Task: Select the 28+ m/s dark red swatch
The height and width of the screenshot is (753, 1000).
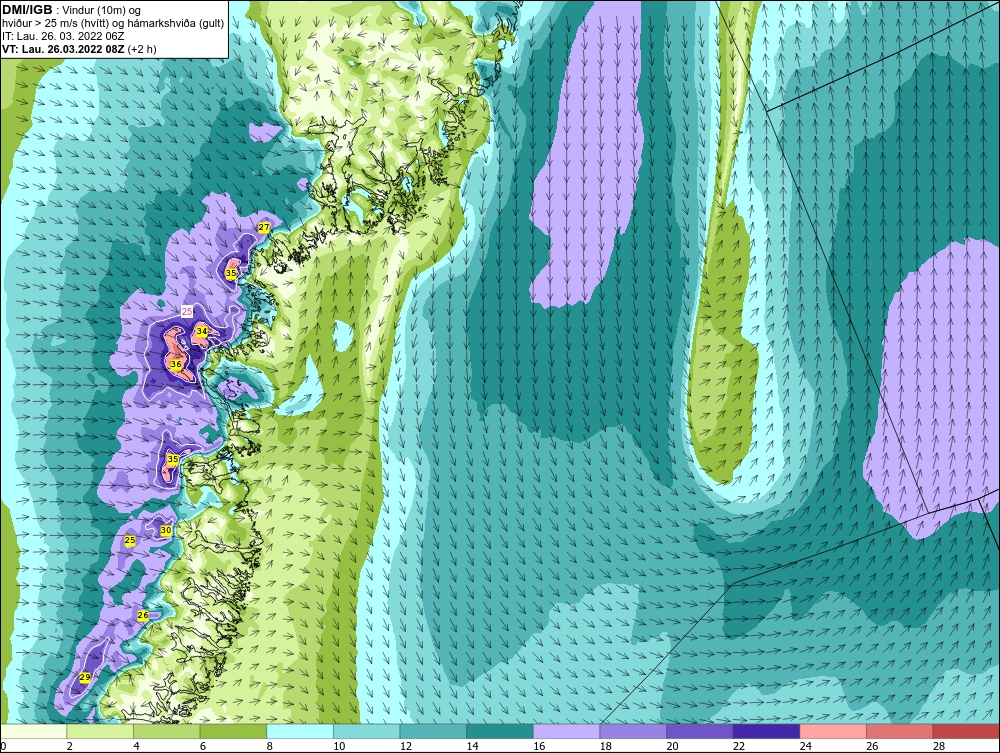Action: click(x=966, y=731)
